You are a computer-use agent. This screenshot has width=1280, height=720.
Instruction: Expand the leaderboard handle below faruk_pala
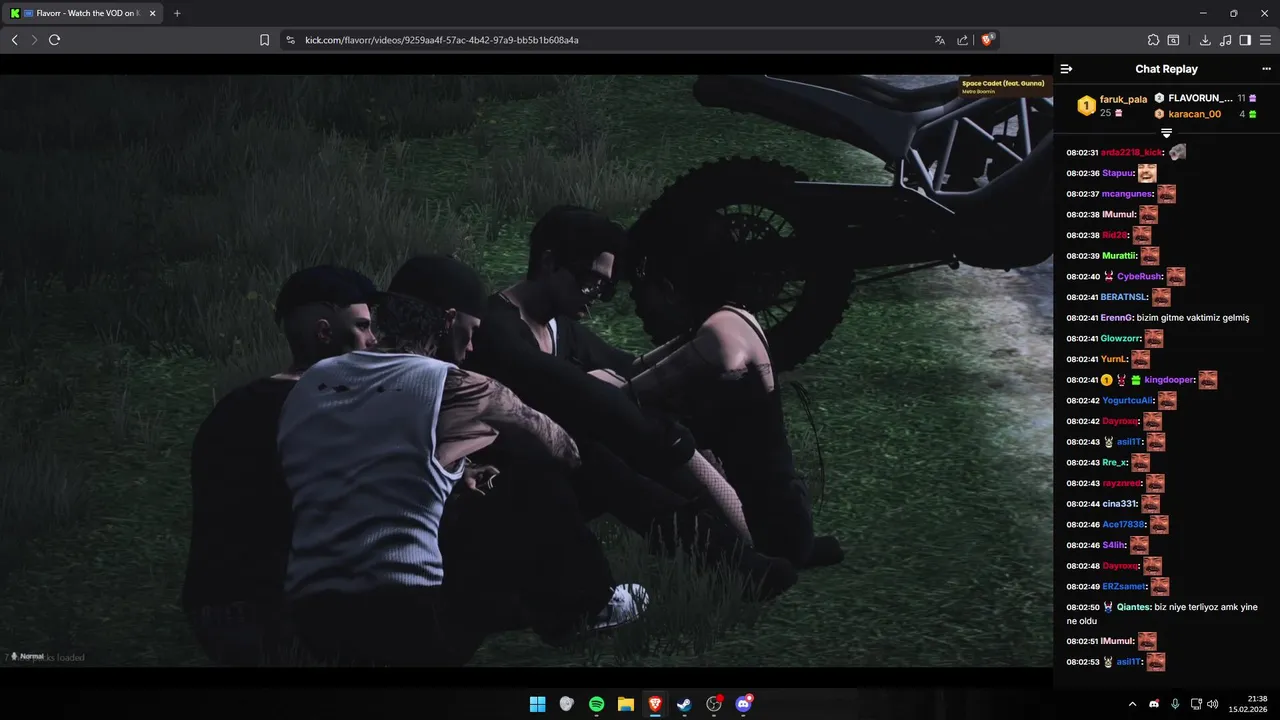click(x=1166, y=133)
